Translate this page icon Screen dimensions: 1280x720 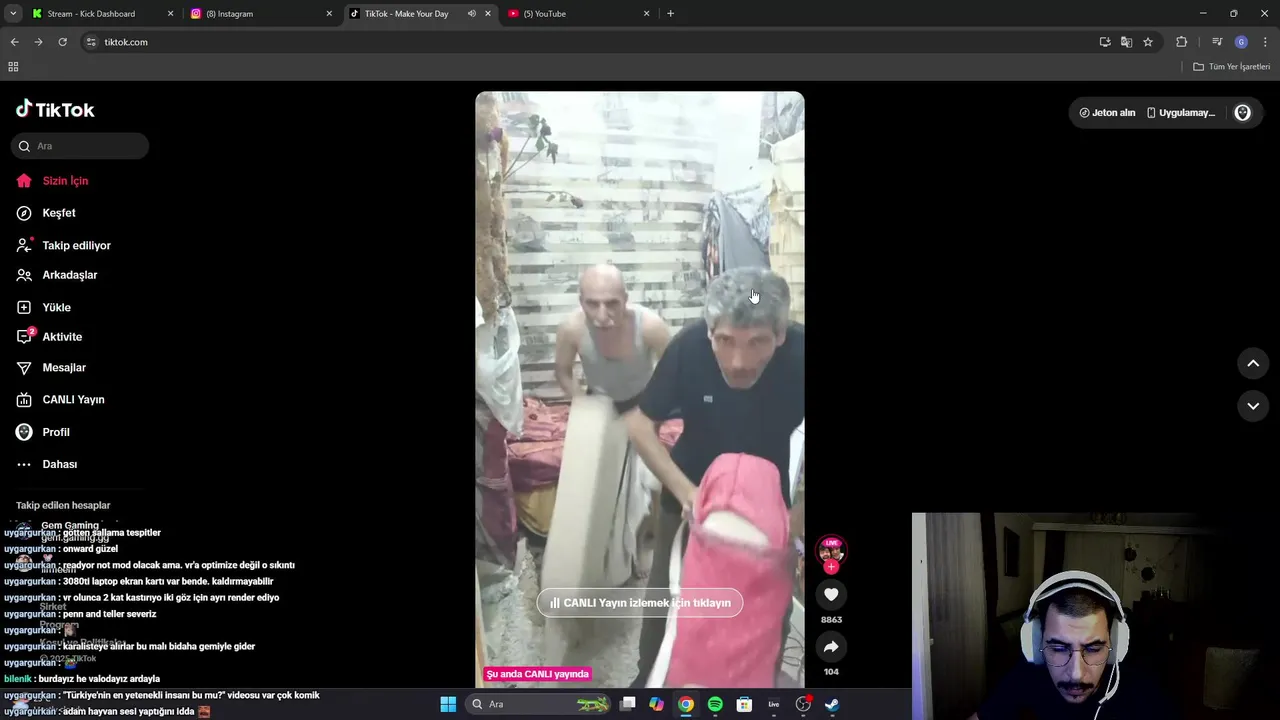1126,42
